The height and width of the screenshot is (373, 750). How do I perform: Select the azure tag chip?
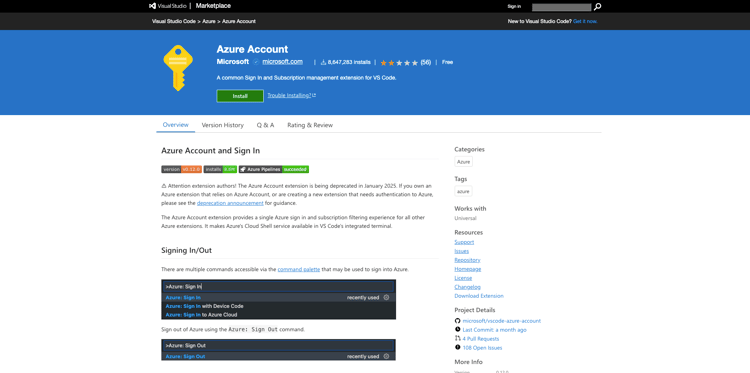463,191
